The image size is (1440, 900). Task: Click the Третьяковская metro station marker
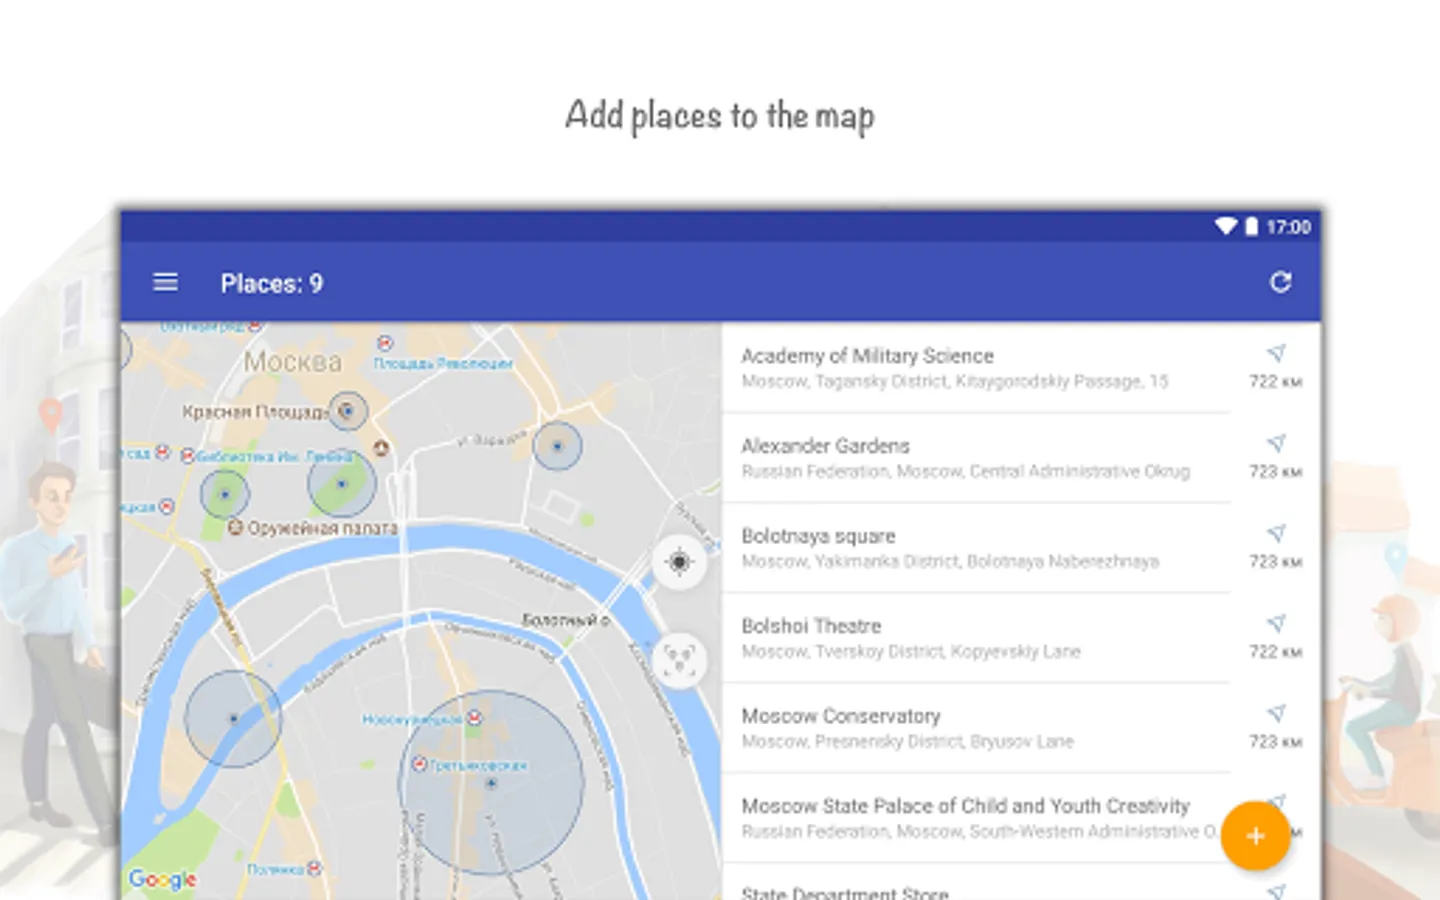420,765
